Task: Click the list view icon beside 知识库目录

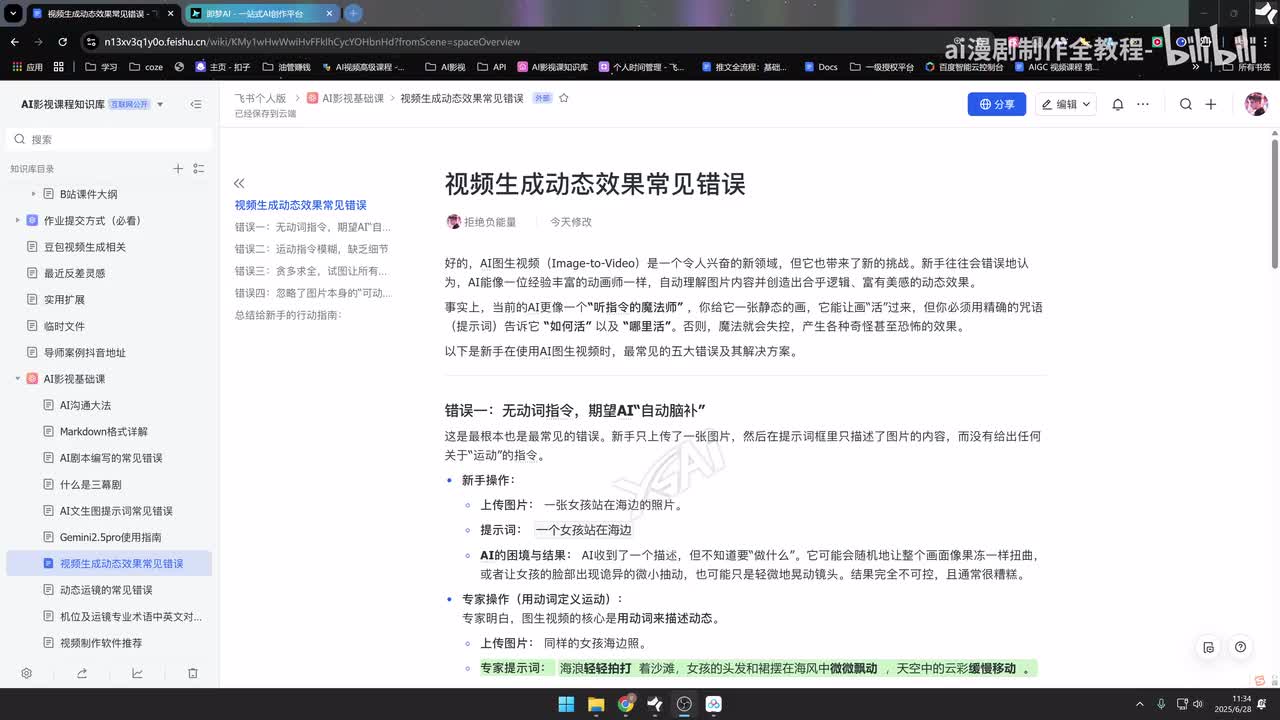Action: point(199,169)
